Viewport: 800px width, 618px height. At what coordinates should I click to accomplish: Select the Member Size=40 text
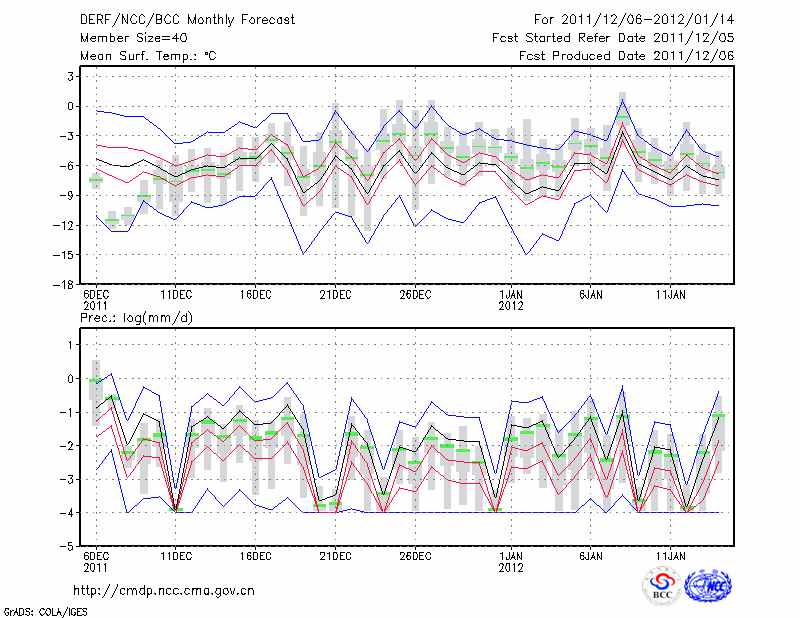[x=132, y=38]
